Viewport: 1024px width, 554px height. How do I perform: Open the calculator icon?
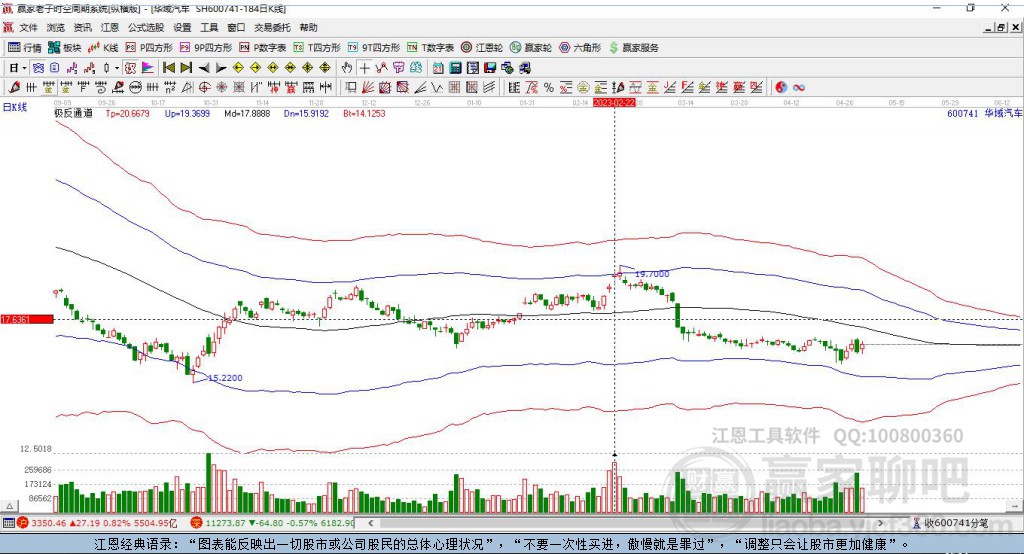tap(455, 68)
